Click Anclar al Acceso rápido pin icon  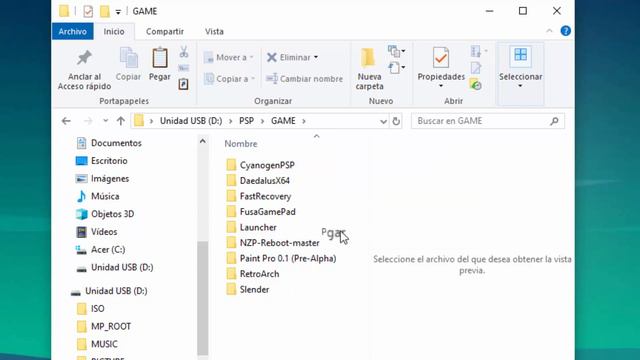pos(84,58)
